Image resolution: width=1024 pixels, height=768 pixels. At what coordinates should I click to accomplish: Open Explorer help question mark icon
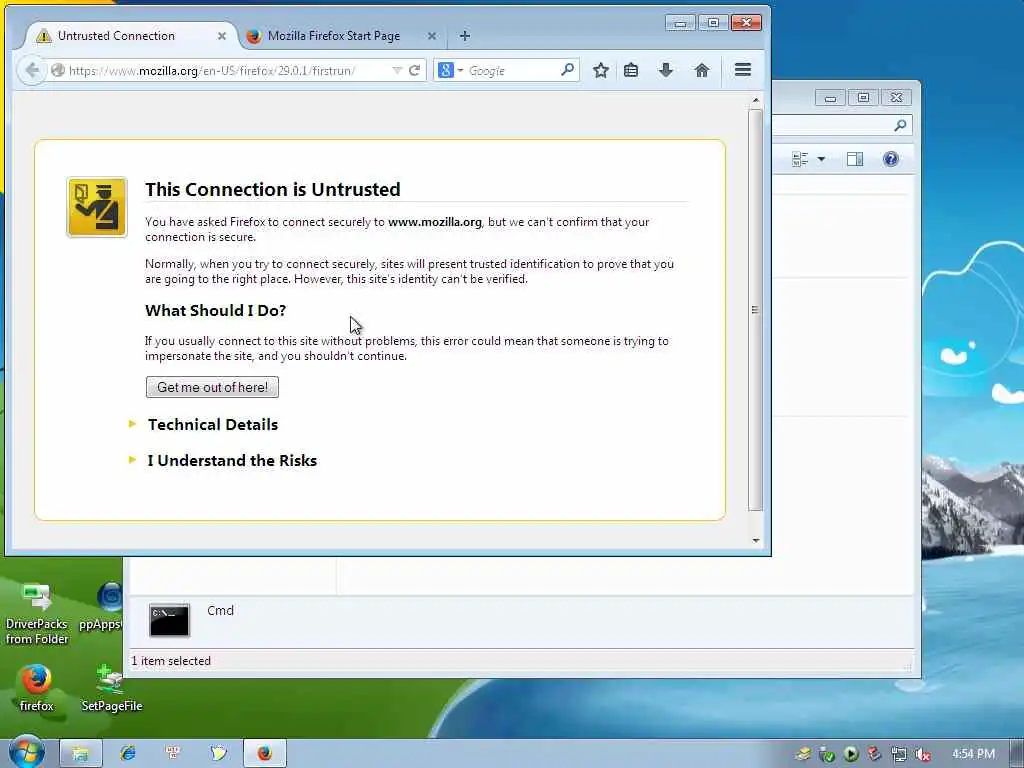[x=890, y=159]
